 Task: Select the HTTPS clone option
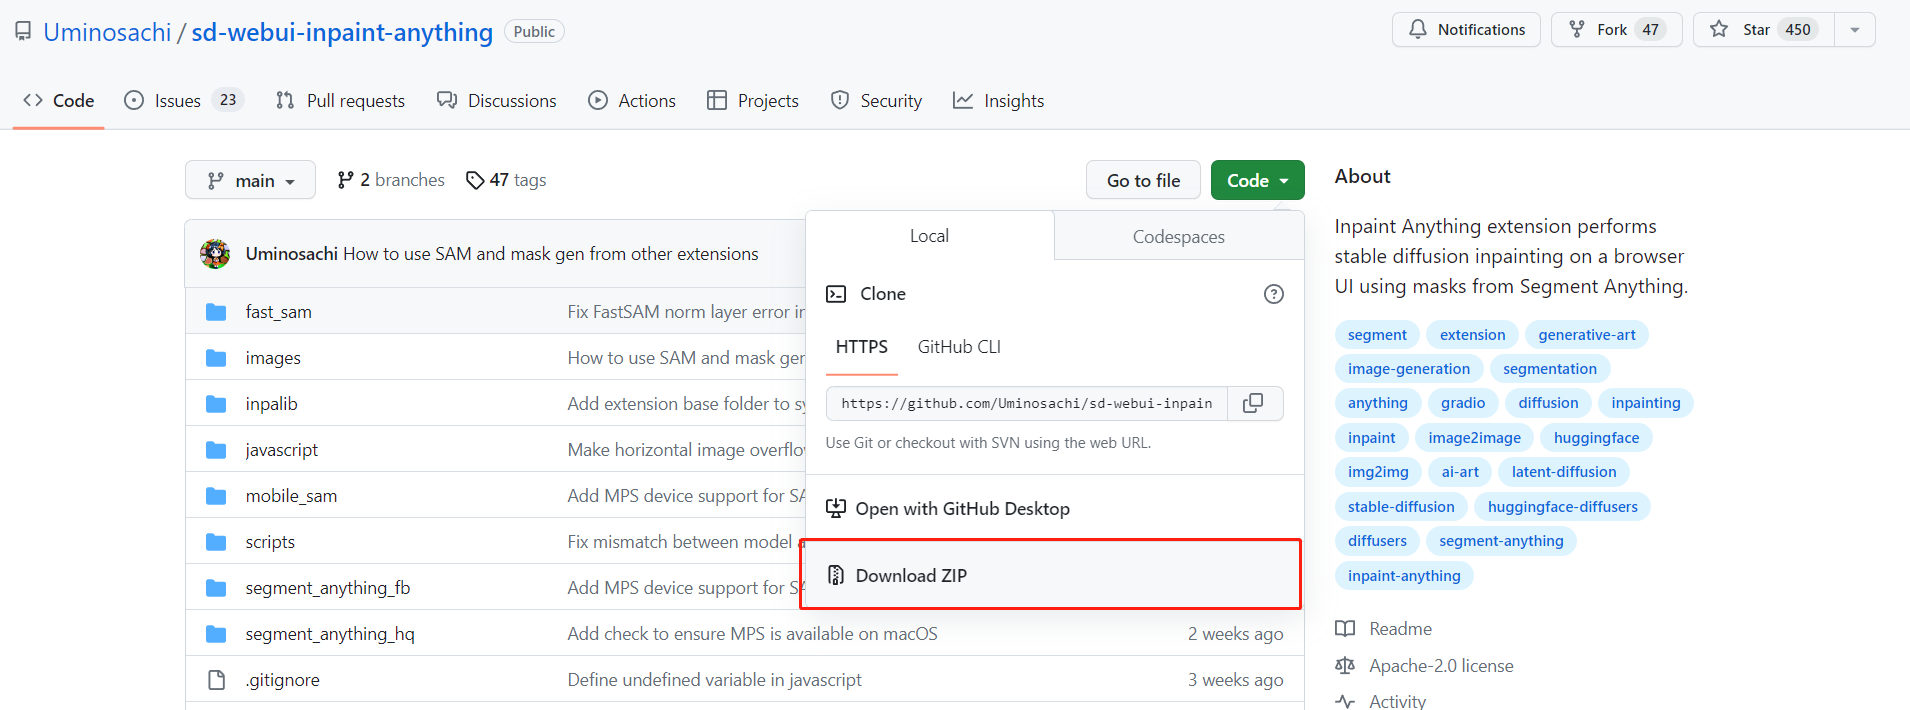pyautogui.click(x=862, y=347)
